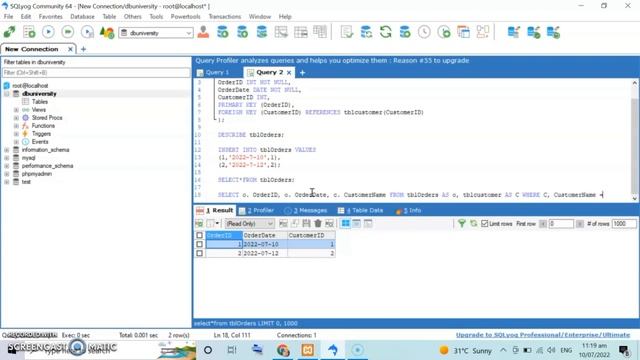Click the schema designer icon in toolbar

tap(483, 32)
